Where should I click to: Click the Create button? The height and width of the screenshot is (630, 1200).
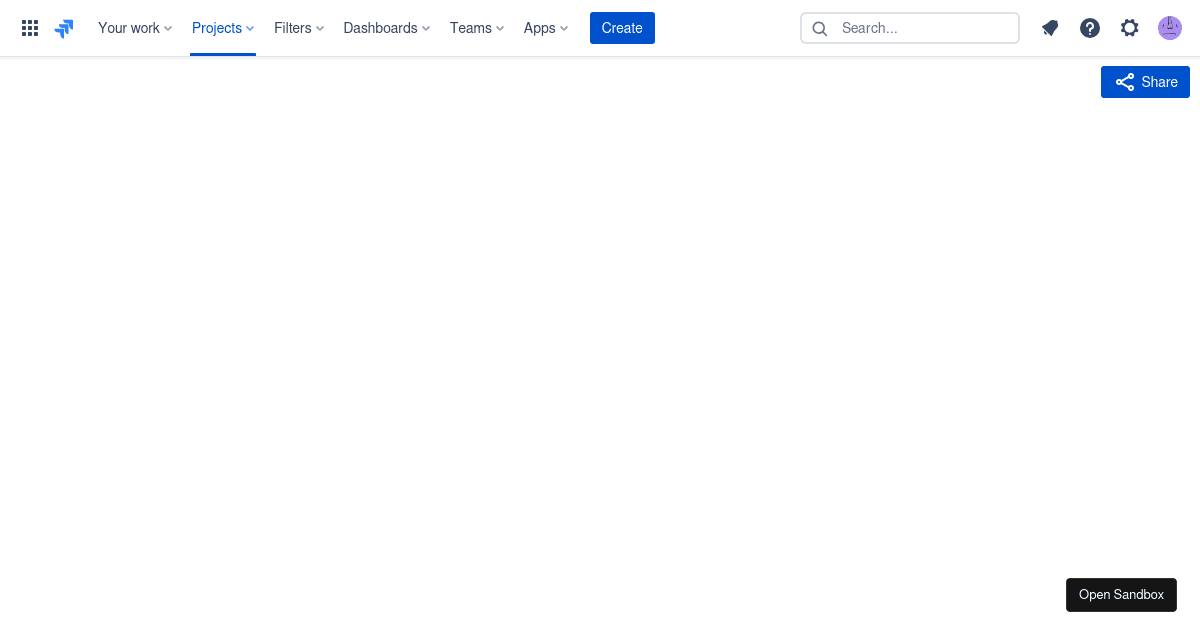coord(622,27)
